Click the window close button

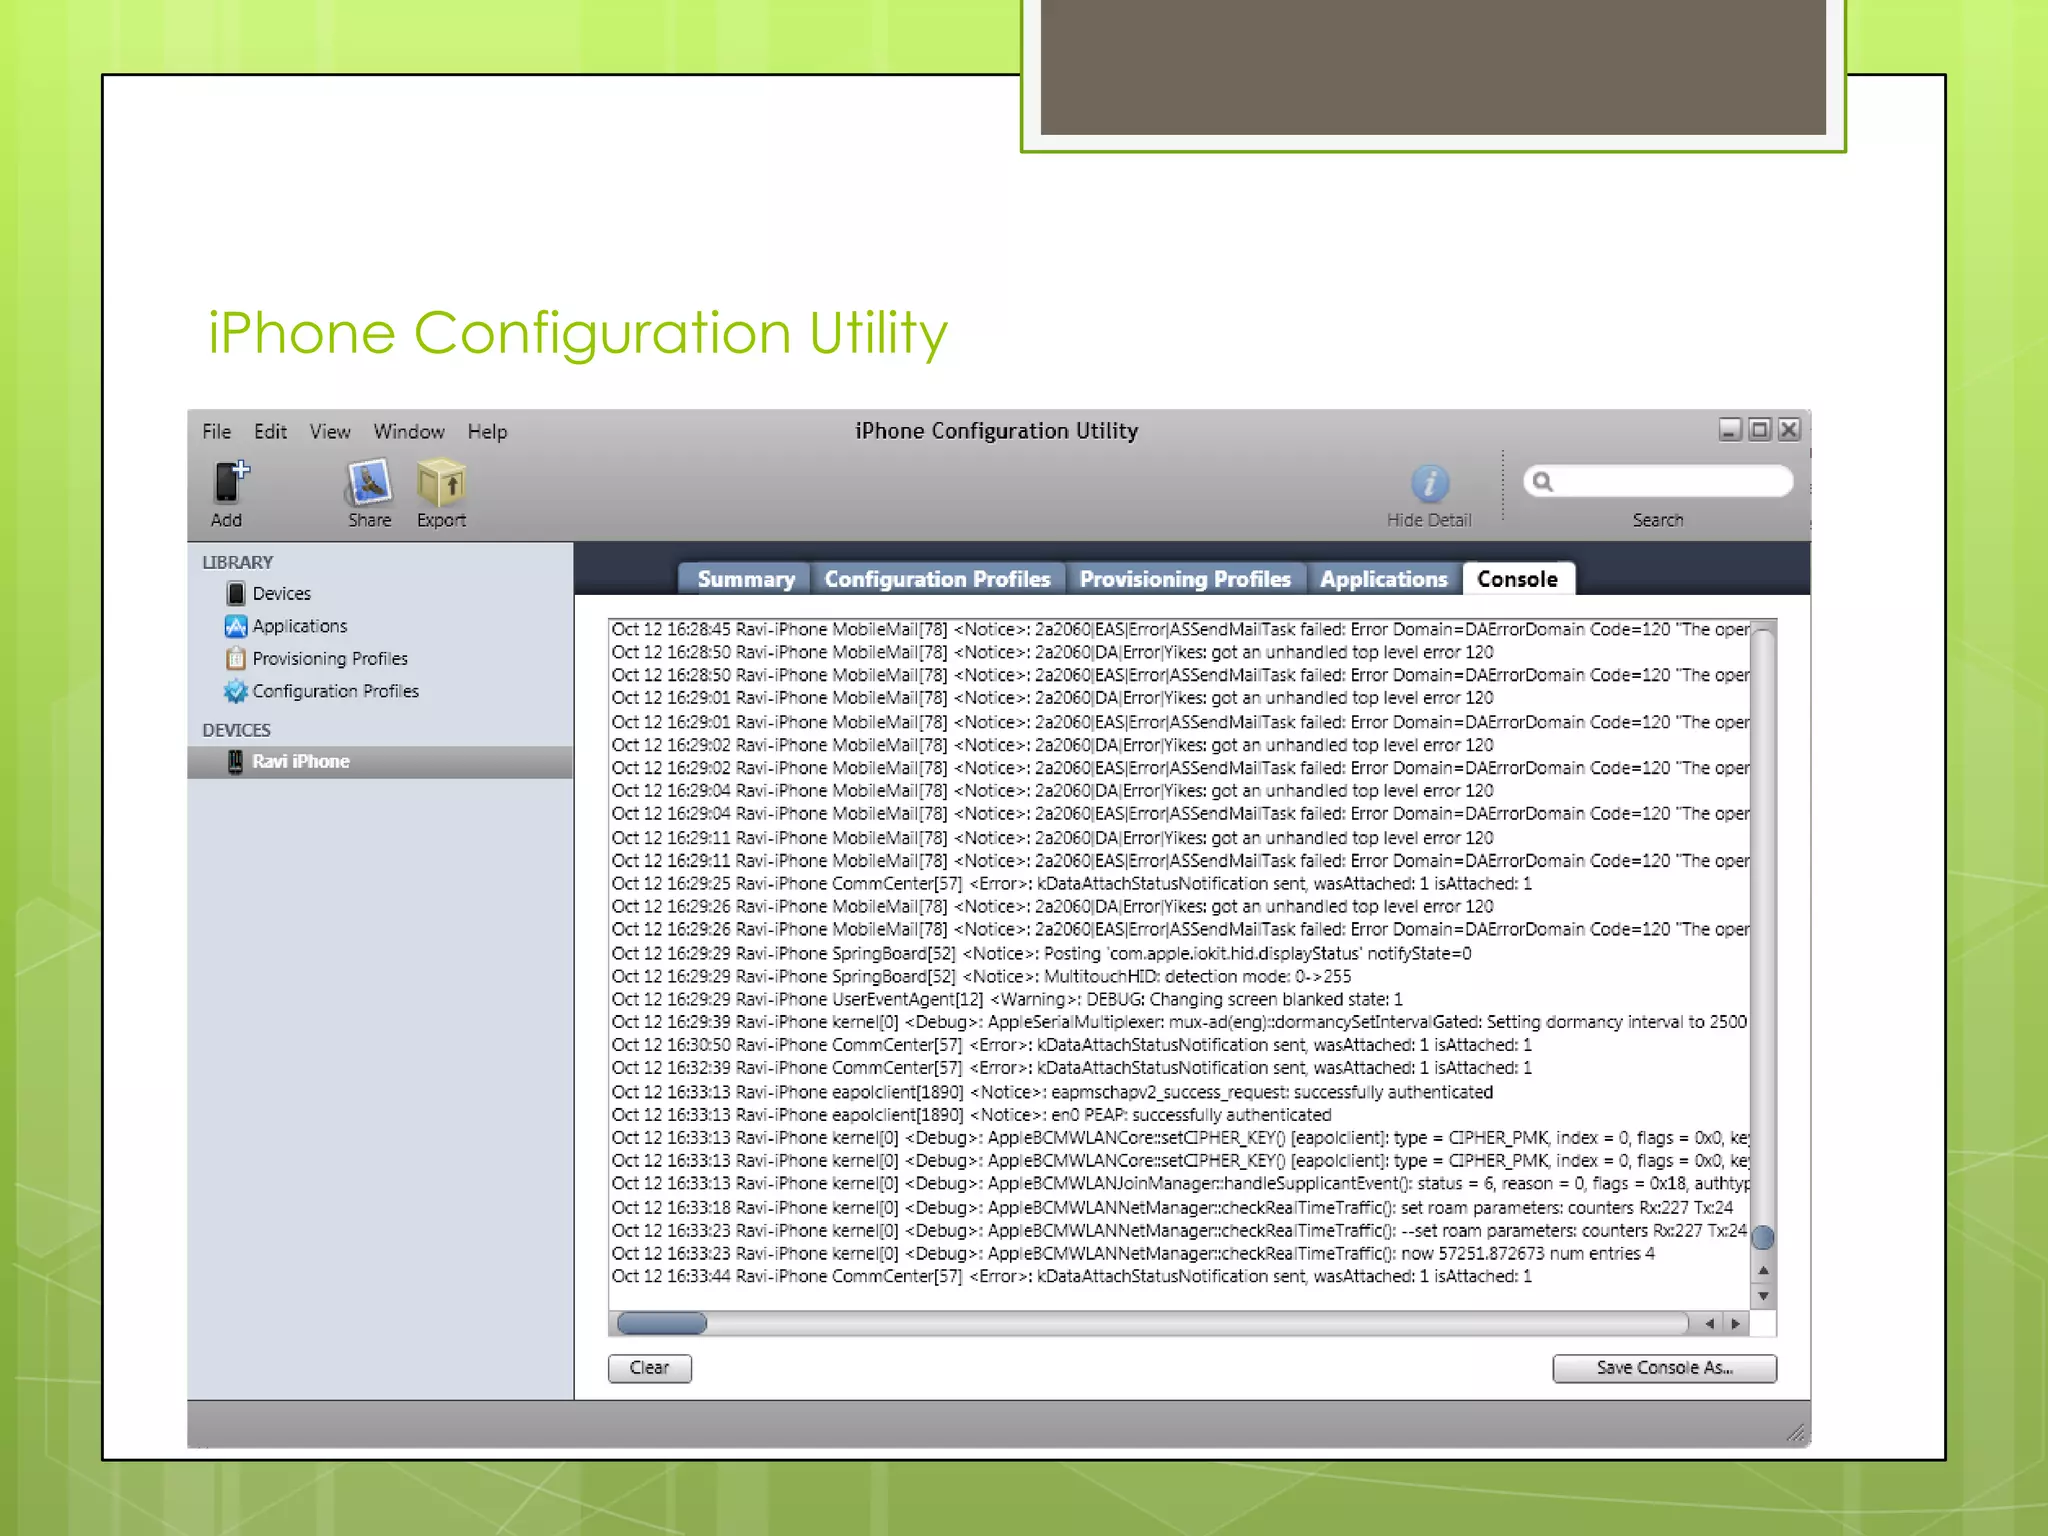click(x=1790, y=430)
